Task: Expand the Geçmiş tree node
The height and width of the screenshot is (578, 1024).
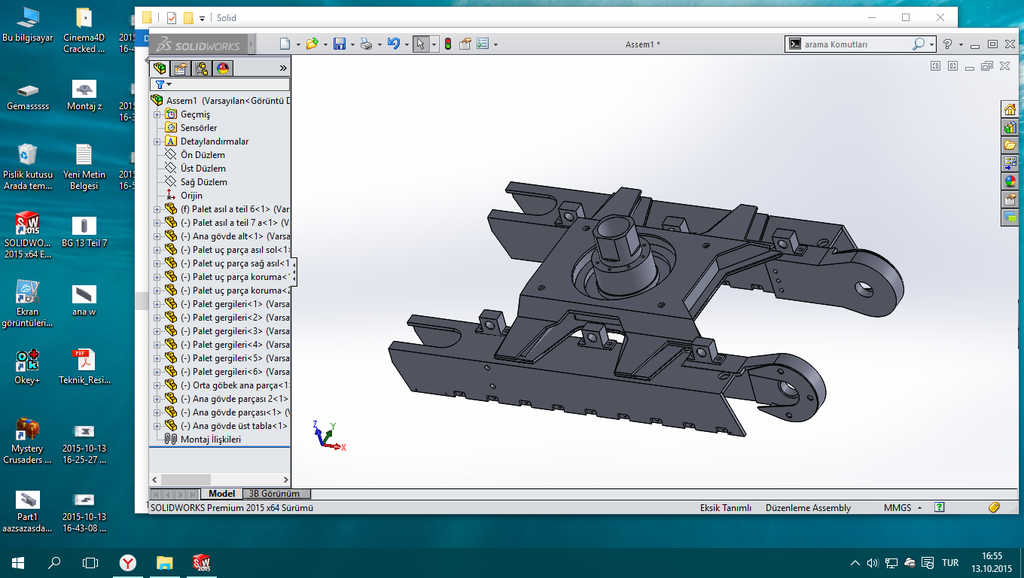Action: coord(156,114)
